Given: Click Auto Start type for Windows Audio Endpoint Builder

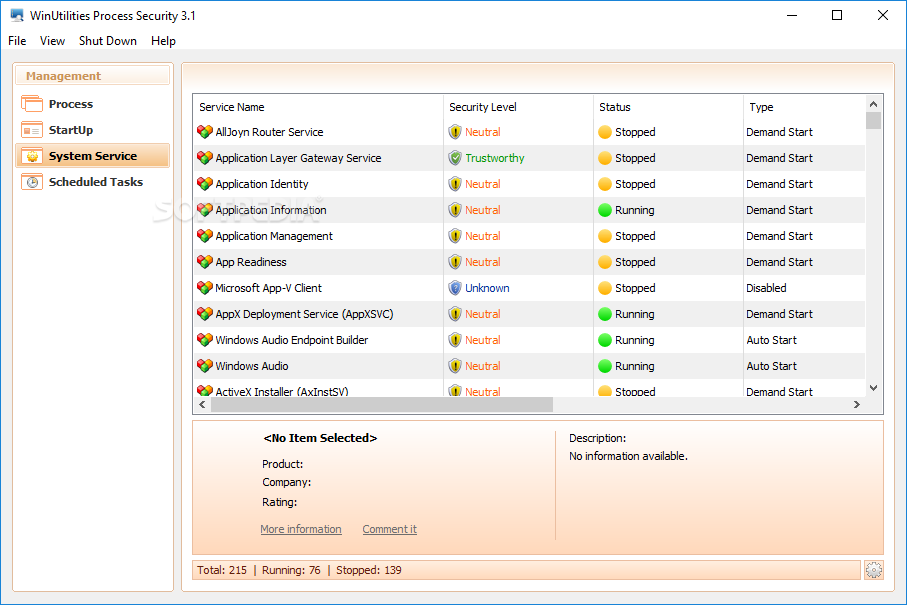Looking at the screenshot, I should click(x=772, y=340).
